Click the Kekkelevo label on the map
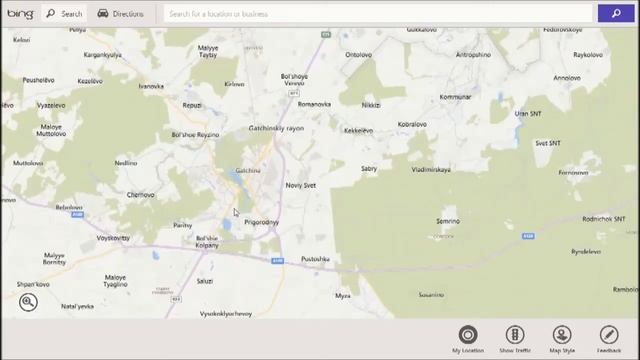The height and width of the screenshot is (360, 640). [x=358, y=131]
